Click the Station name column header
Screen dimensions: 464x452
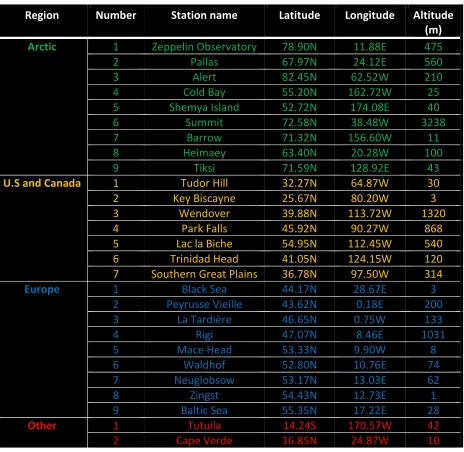pos(204,15)
